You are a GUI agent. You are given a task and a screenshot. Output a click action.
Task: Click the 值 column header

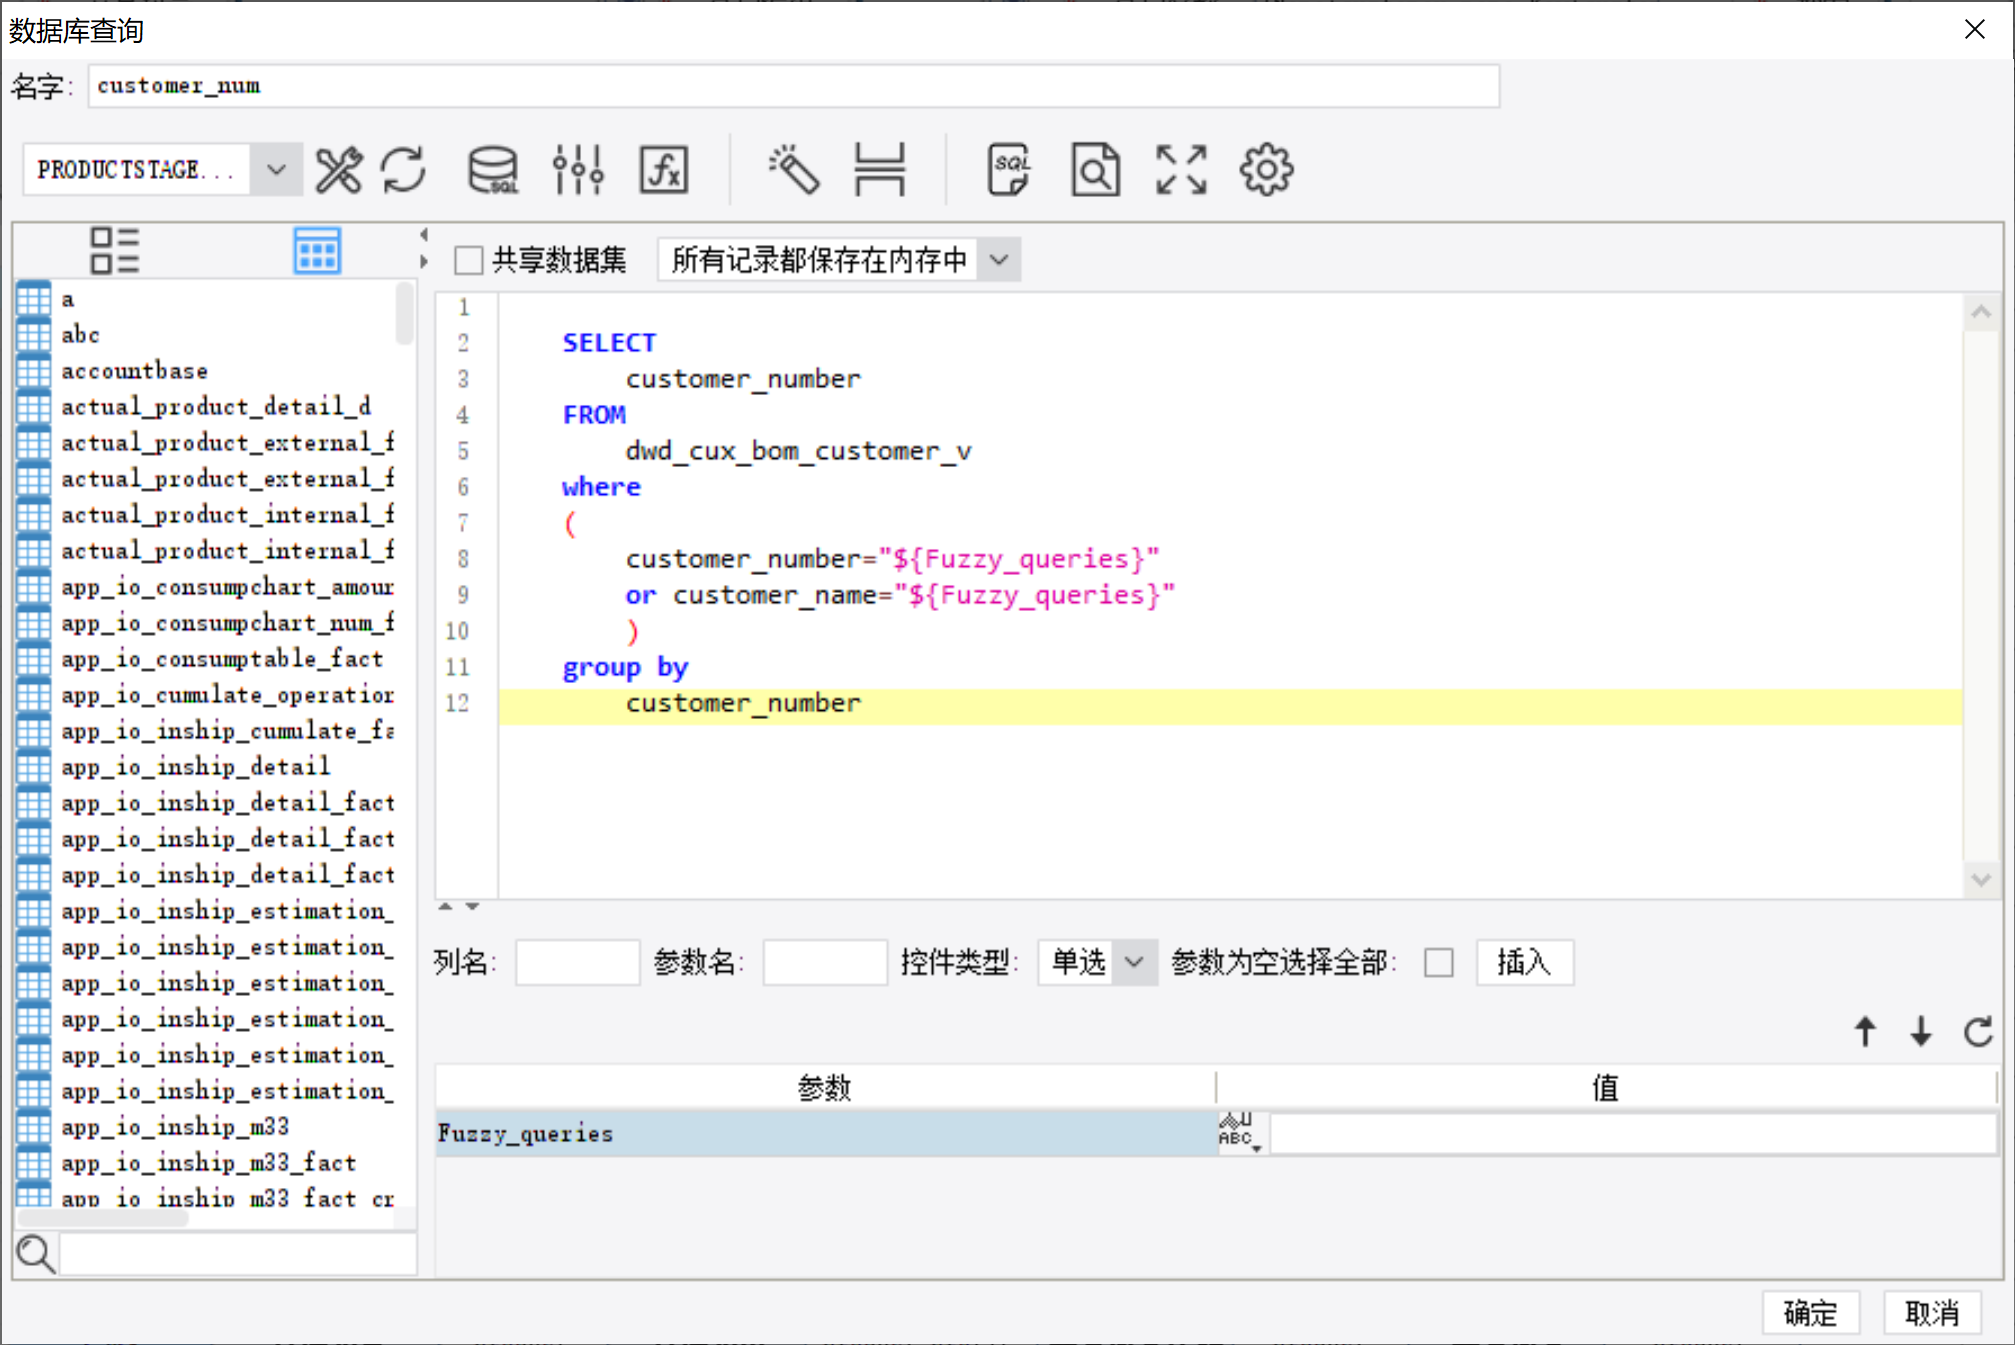pos(1606,1087)
